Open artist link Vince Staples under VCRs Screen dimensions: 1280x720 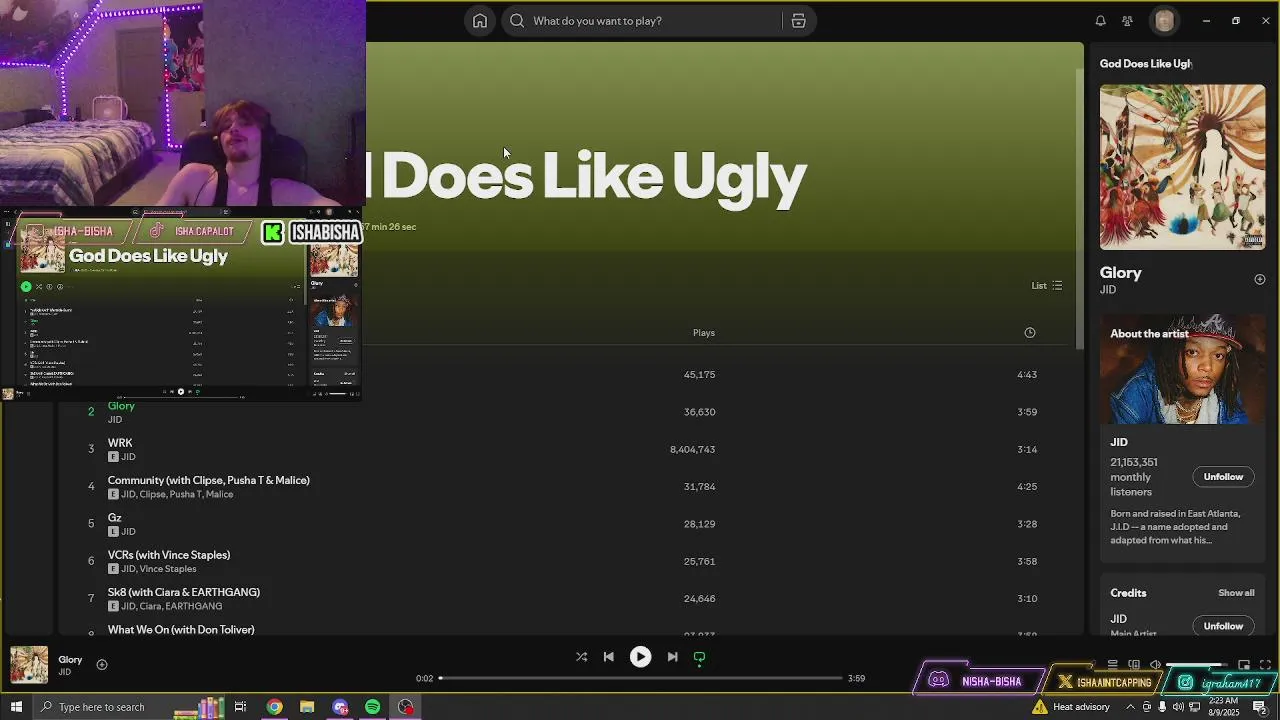coord(167,569)
